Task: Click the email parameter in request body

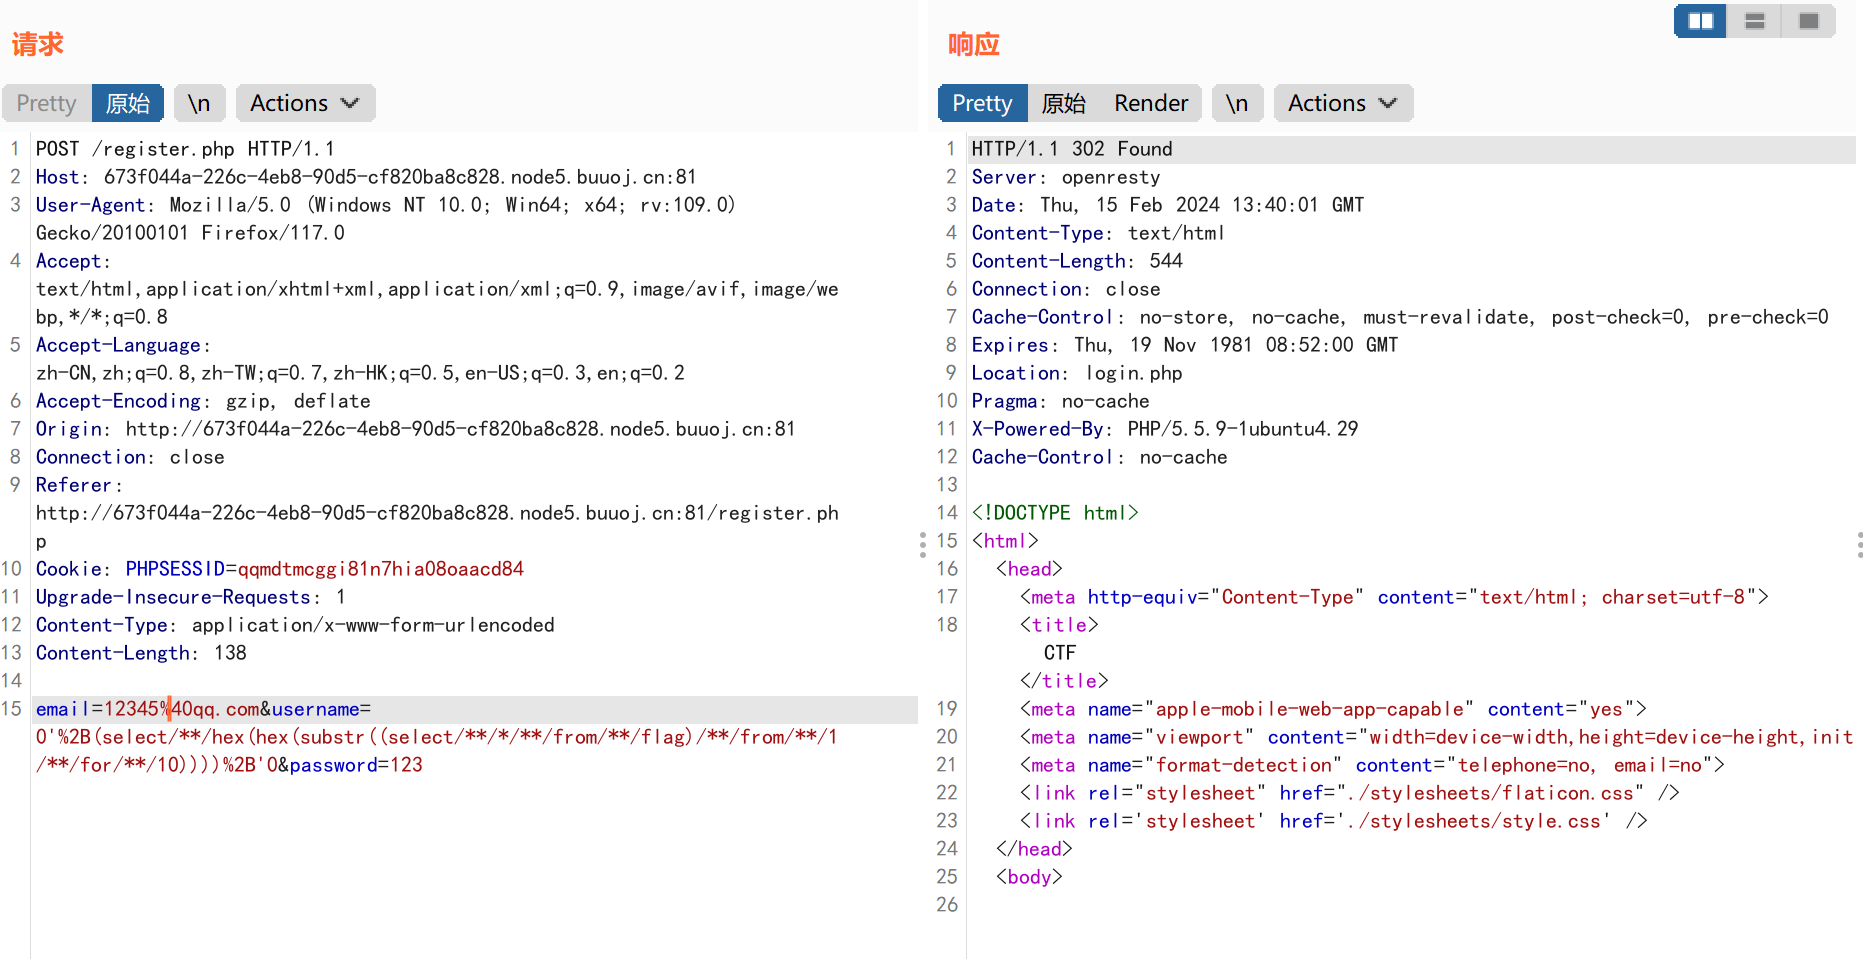Action: pos(148,709)
